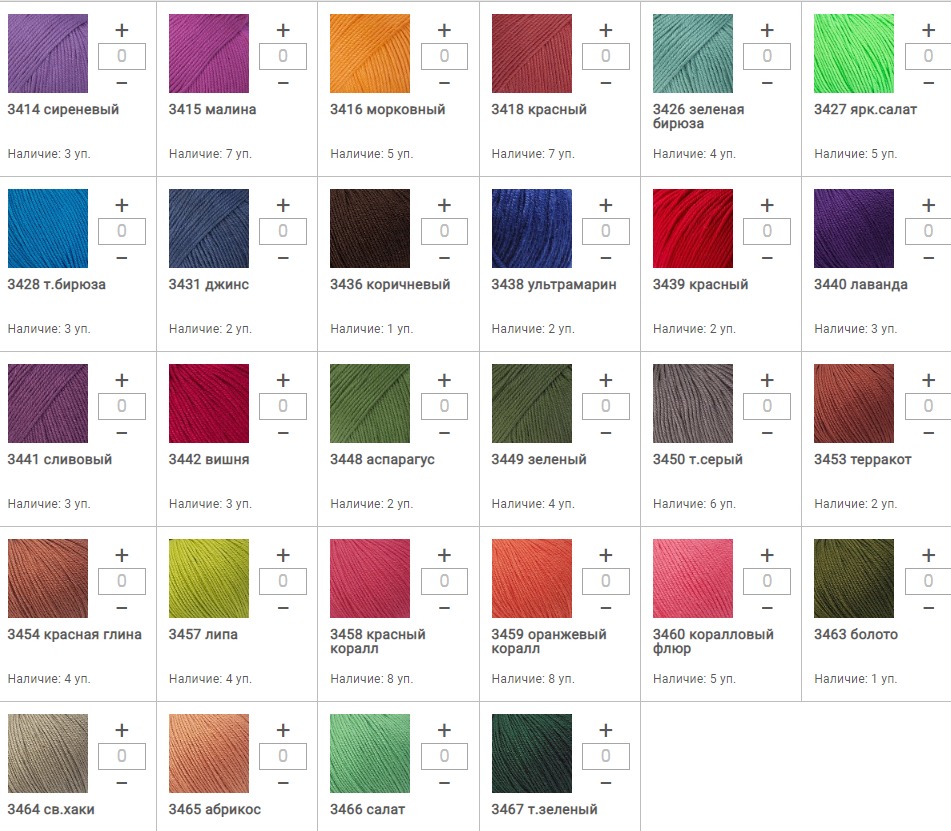Add one 3428 т.бирюза yarn
The width and height of the screenshot is (951, 831).
coord(122,205)
